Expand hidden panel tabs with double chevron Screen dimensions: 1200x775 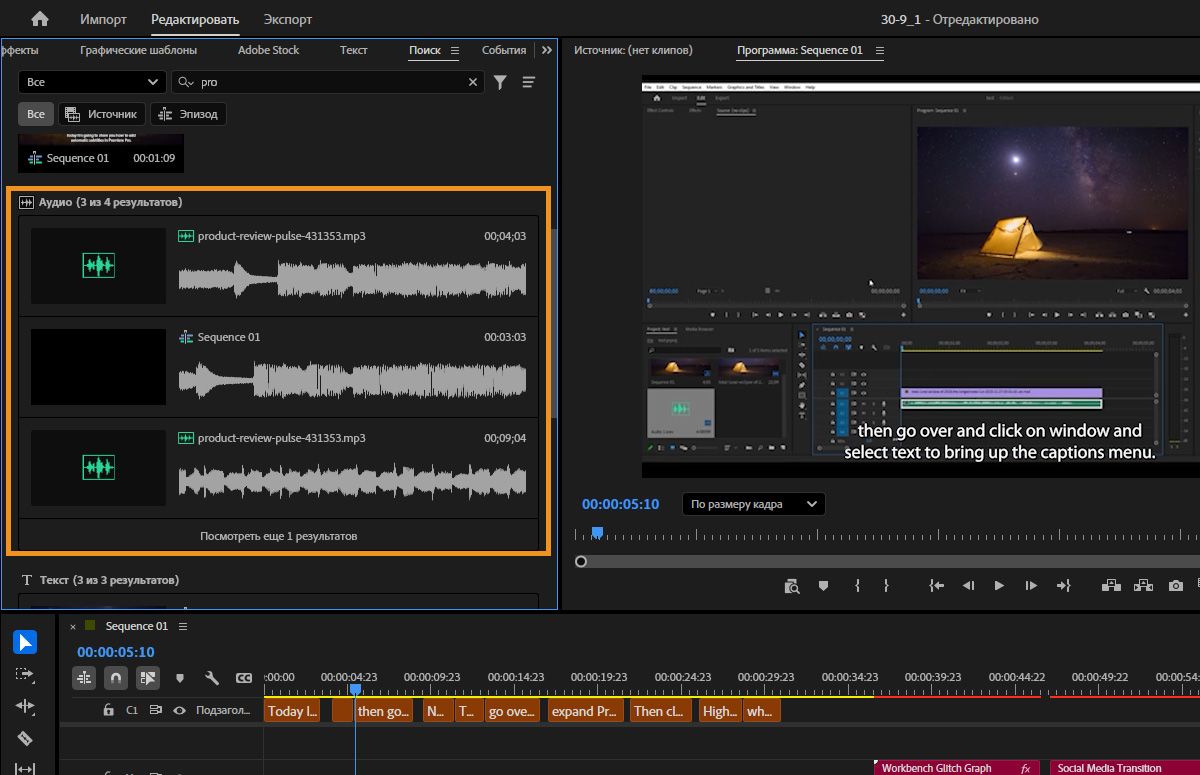click(546, 50)
